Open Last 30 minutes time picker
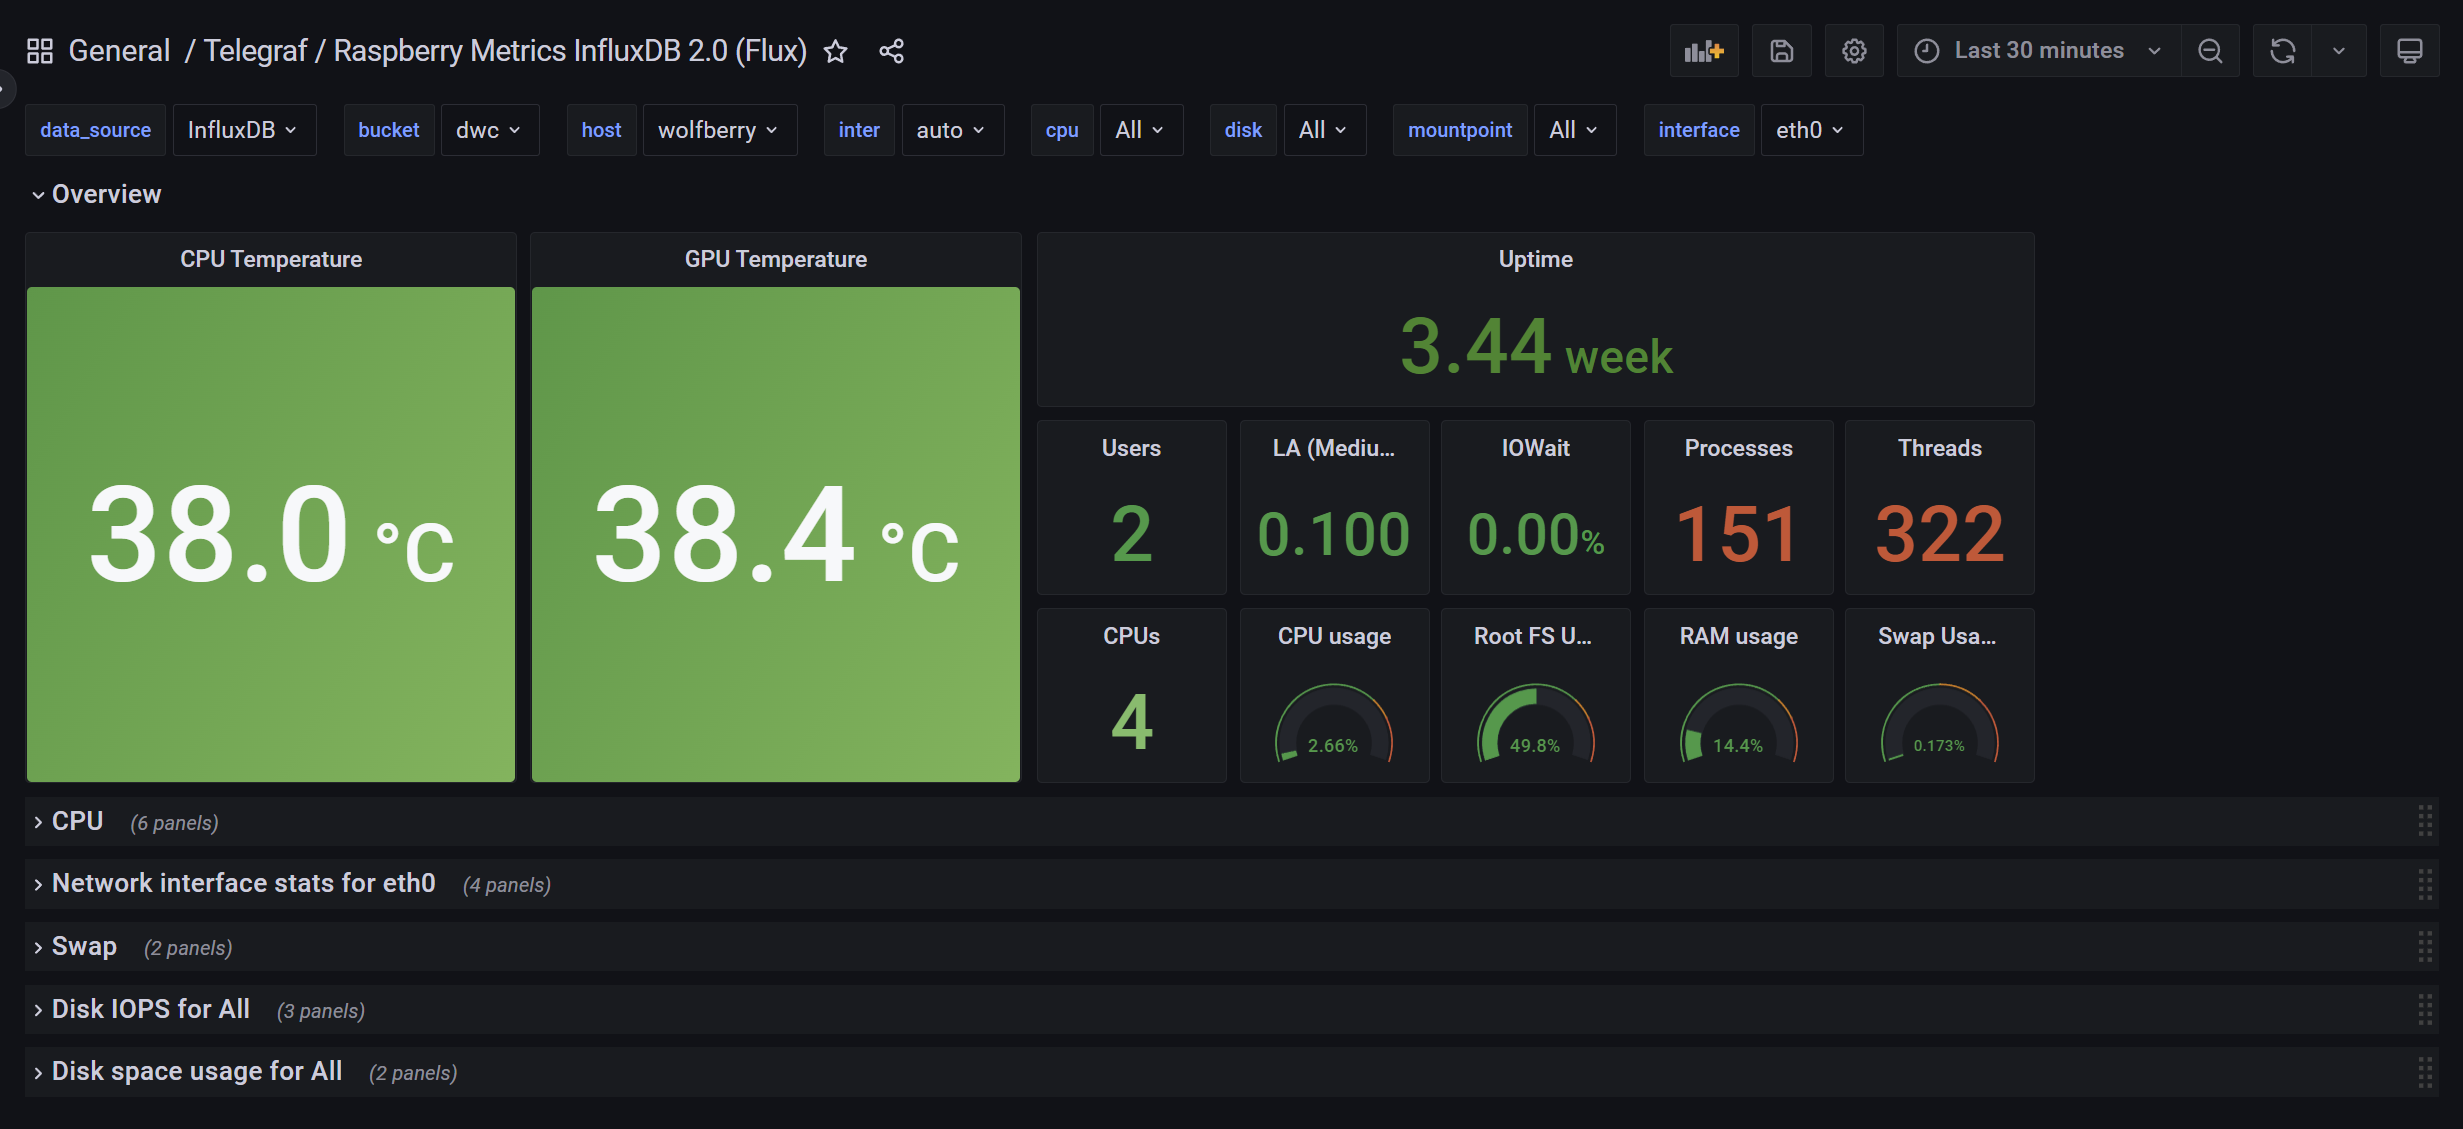This screenshot has height=1129, width=2463. click(x=2038, y=51)
